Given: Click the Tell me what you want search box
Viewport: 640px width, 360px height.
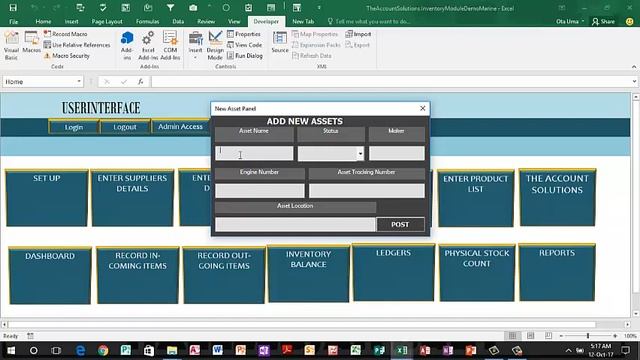Looking at the screenshot, I should (x=369, y=21).
